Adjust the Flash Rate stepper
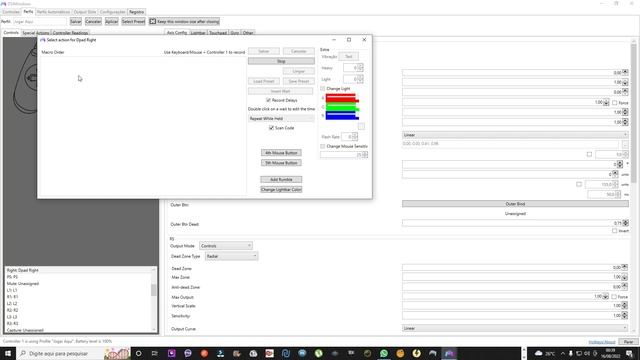640x360 pixels. (x=354, y=136)
